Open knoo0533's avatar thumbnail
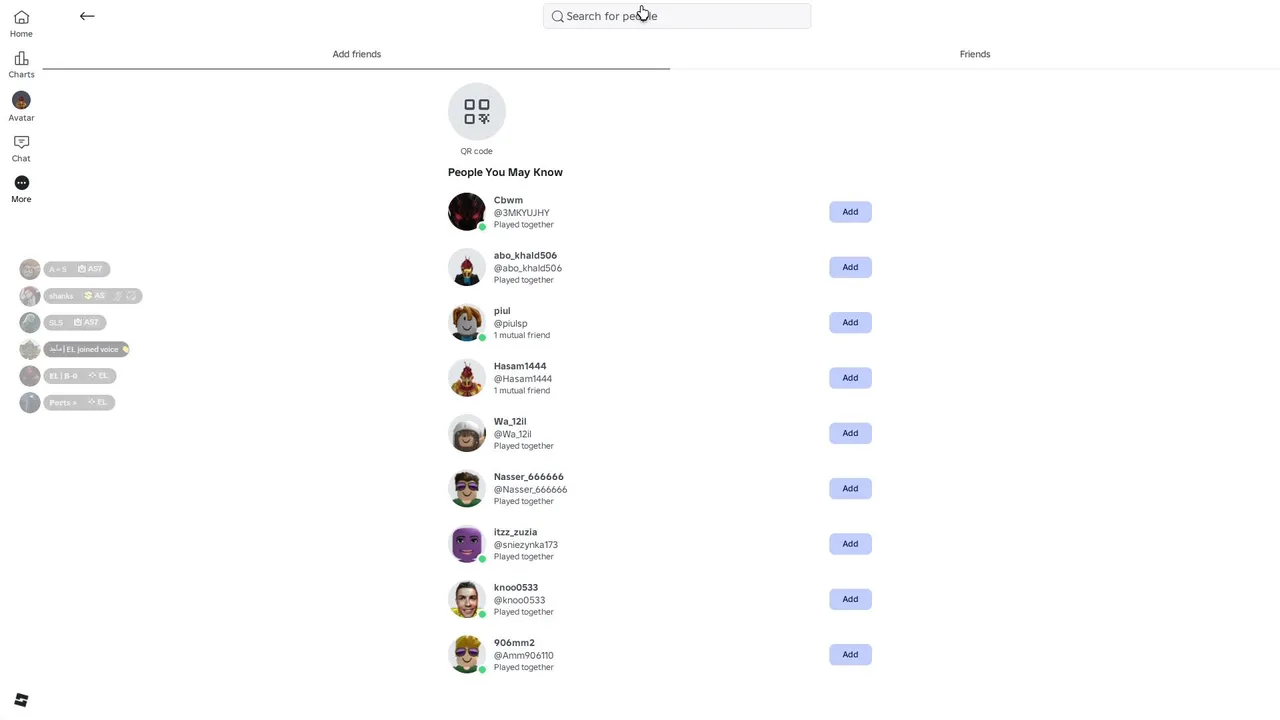Image resolution: width=1280 pixels, height=720 pixels. (x=467, y=599)
